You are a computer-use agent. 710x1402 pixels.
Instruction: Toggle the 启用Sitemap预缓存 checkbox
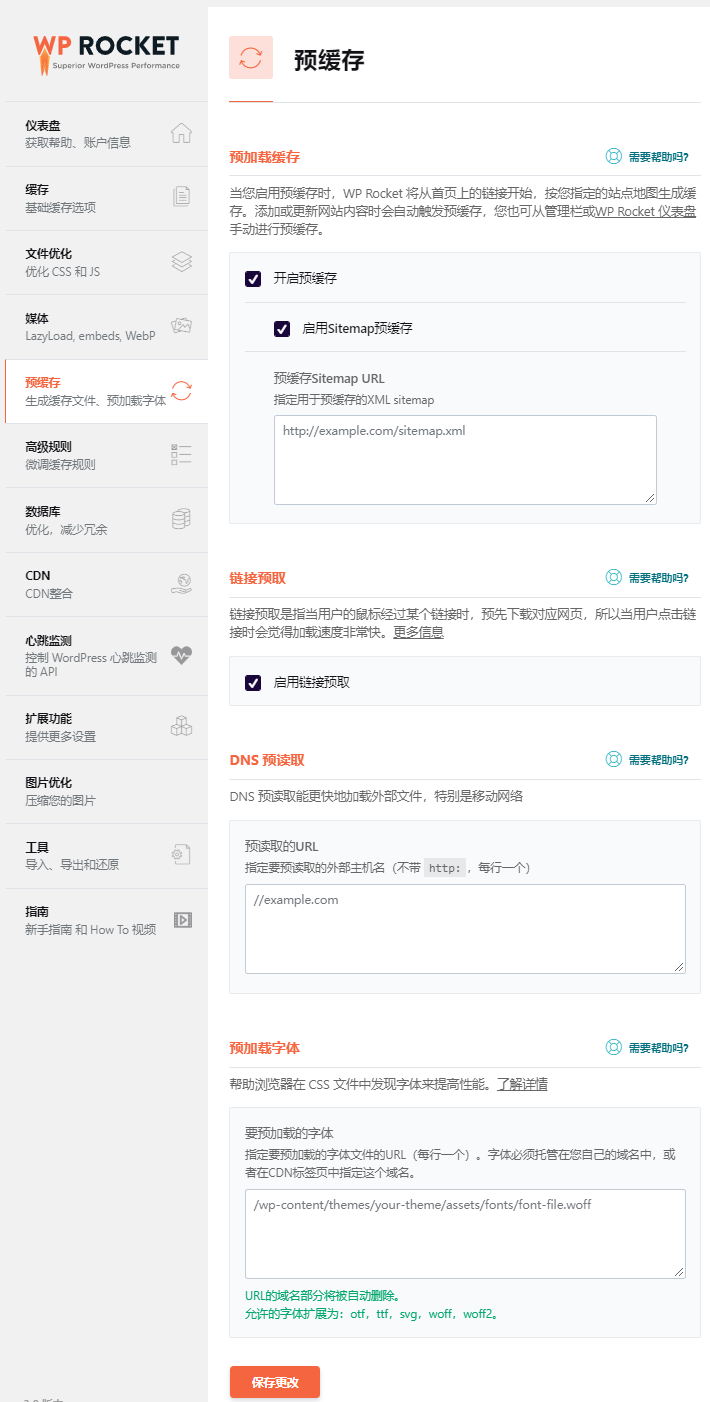click(282, 328)
